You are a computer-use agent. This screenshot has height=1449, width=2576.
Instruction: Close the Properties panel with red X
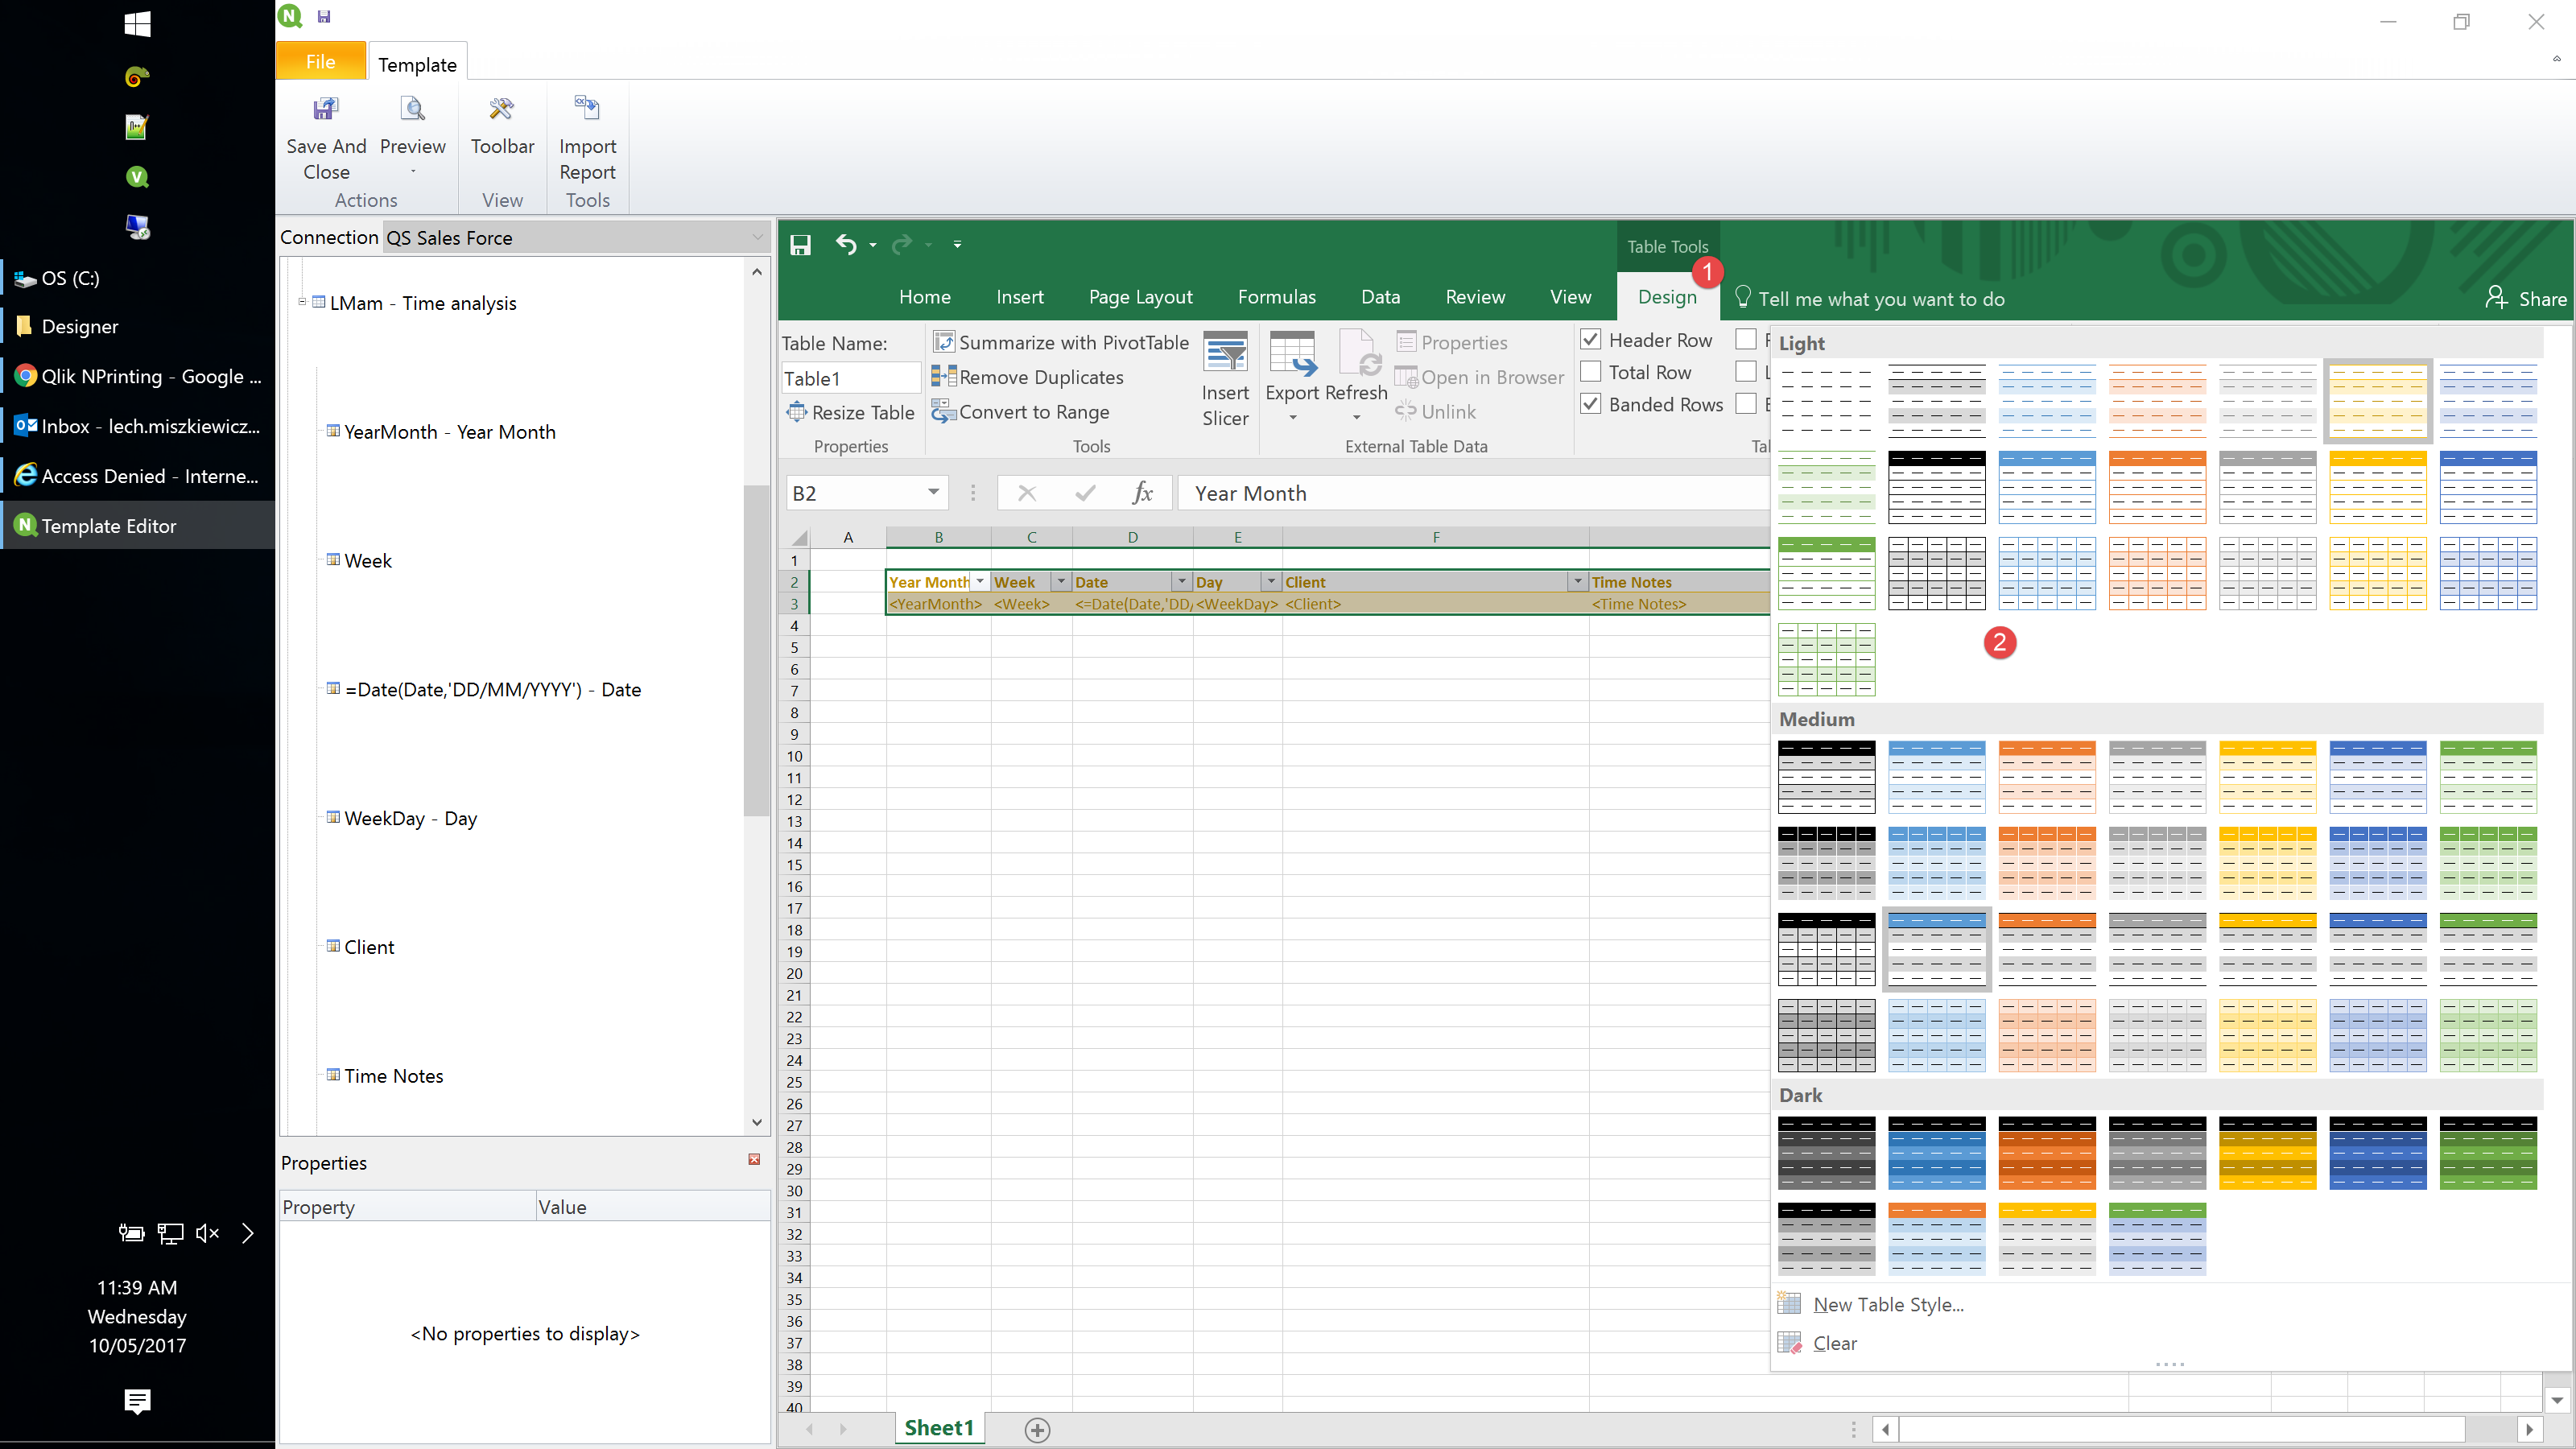[754, 1159]
